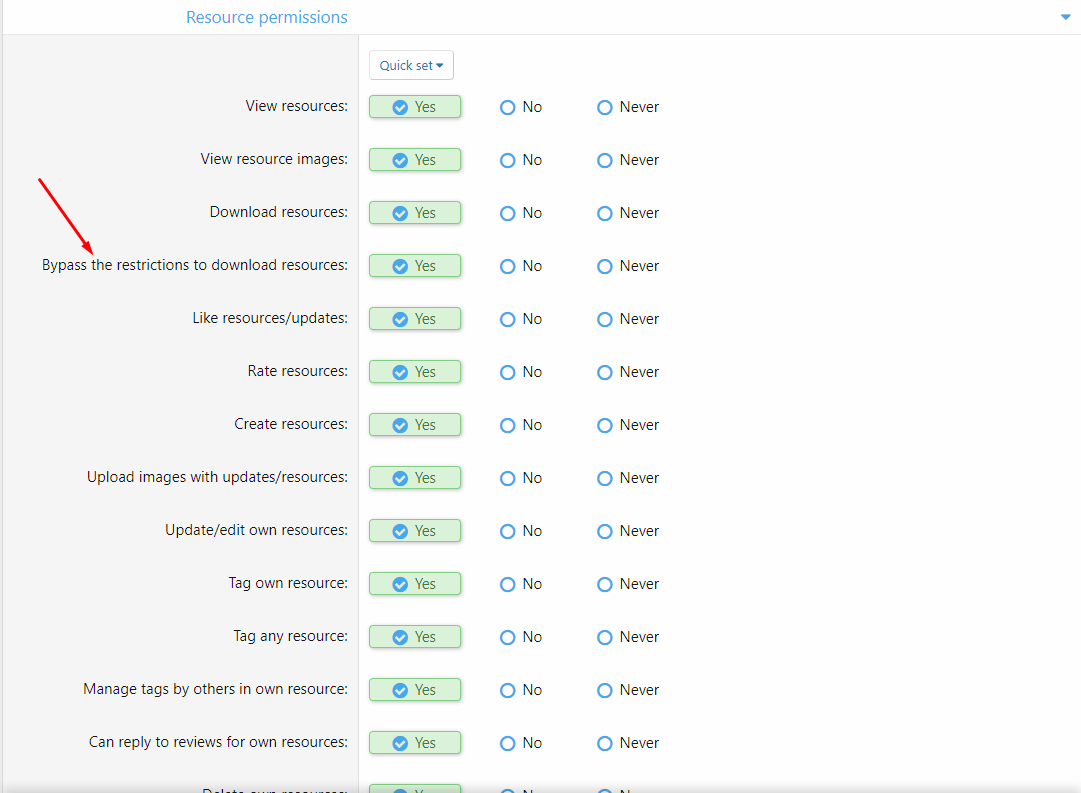The width and height of the screenshot is (1081, 793).
Task: Select No for Update/edit own resources
Action: (x=507, y=530)
